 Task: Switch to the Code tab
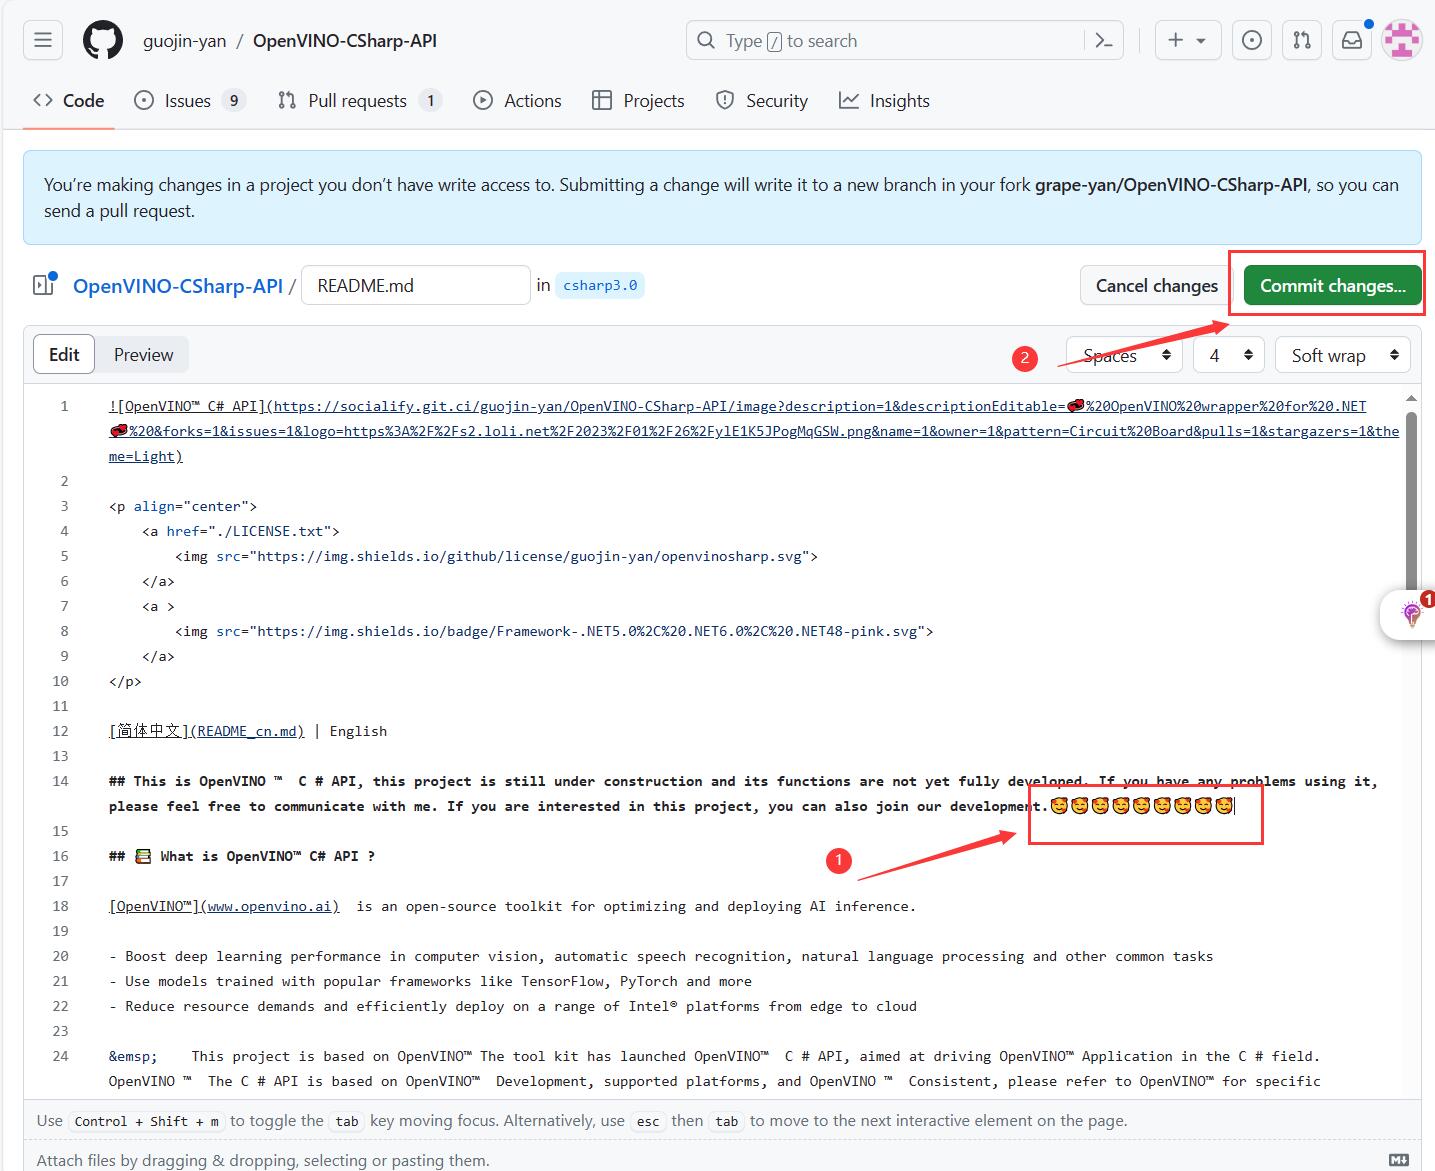[x=69, y=101]
